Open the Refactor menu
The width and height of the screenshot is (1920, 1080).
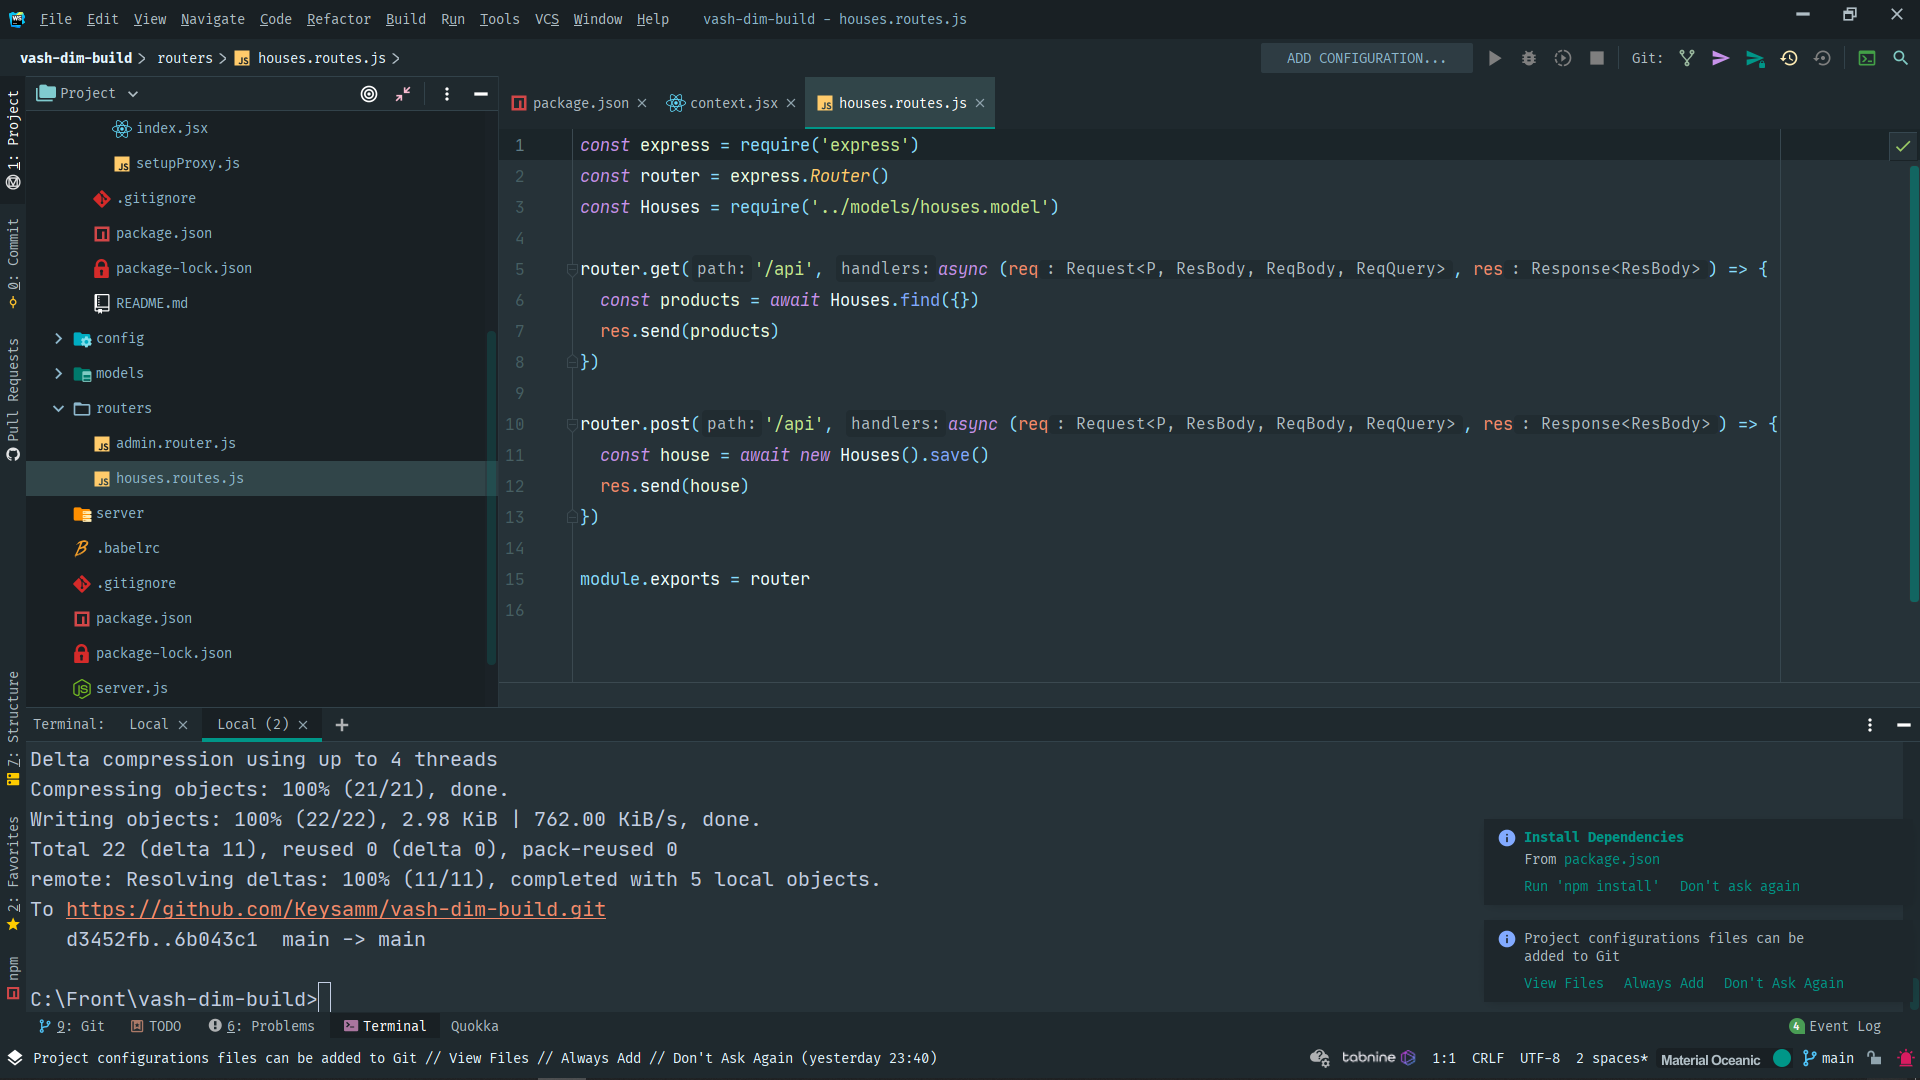pyautogui.click(x=338, y=19)
